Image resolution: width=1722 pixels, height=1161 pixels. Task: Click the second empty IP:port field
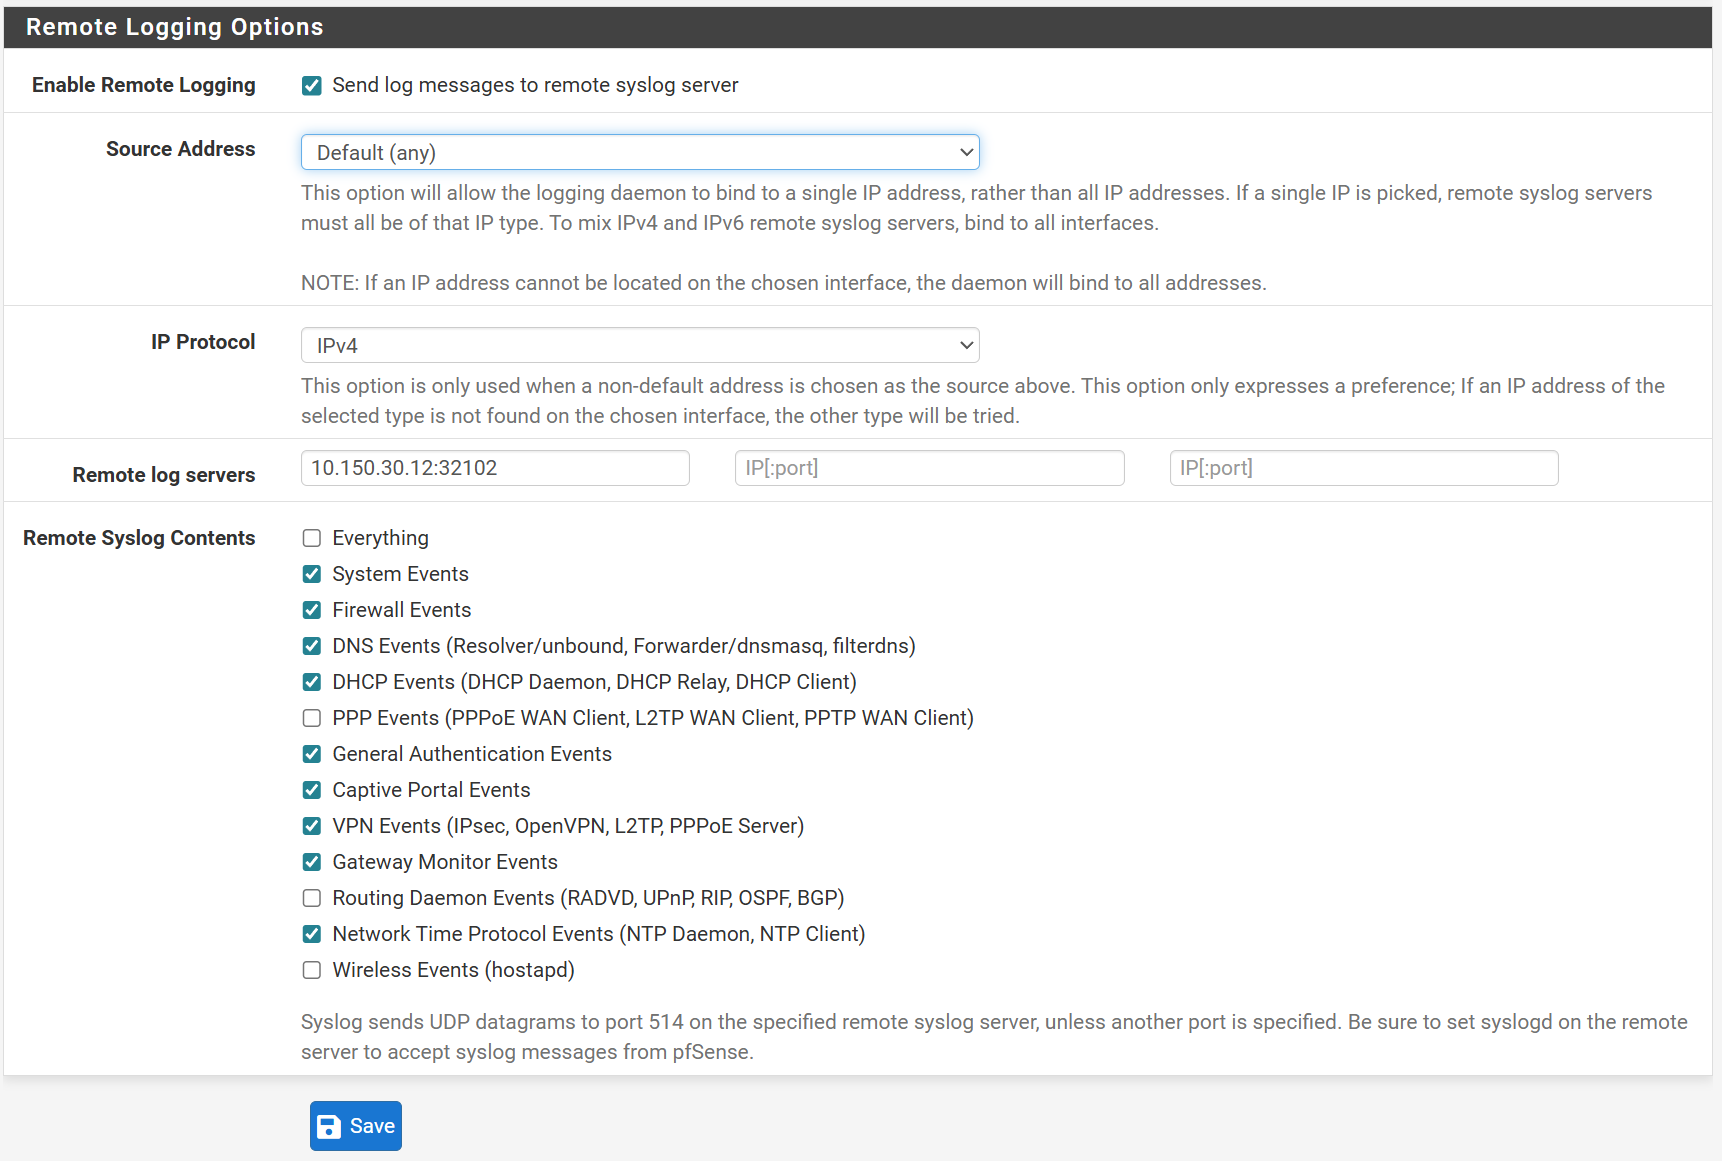pos(929,467)
